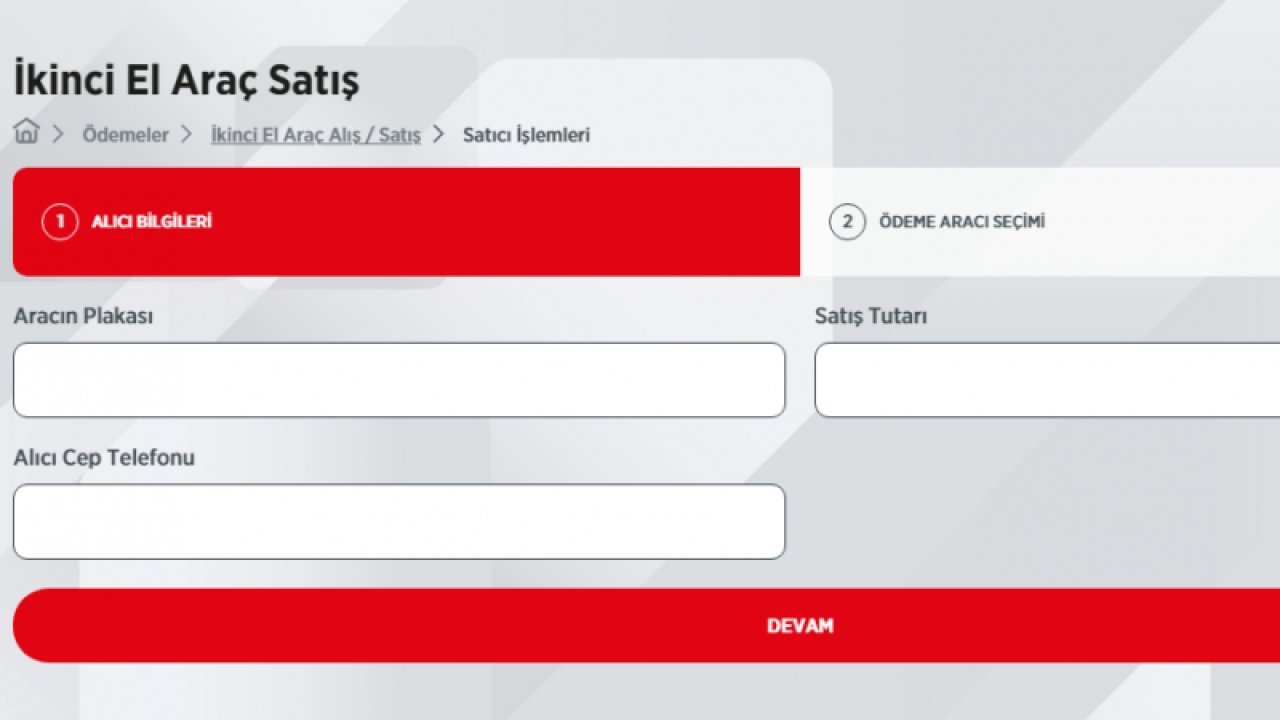The height and width of the screenshot is (720, 1280).
Task: Click the step 1 number circle
Action: [x=60, y=222]
